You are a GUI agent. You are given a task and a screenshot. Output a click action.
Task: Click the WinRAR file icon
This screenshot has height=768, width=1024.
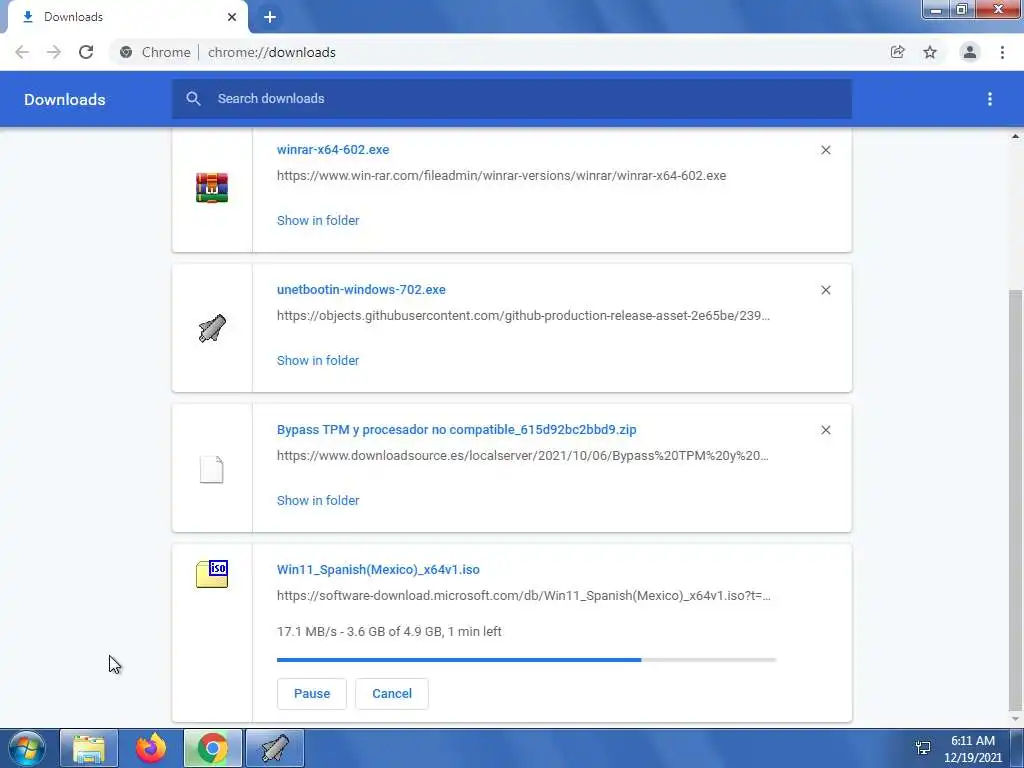pos(212,188)
